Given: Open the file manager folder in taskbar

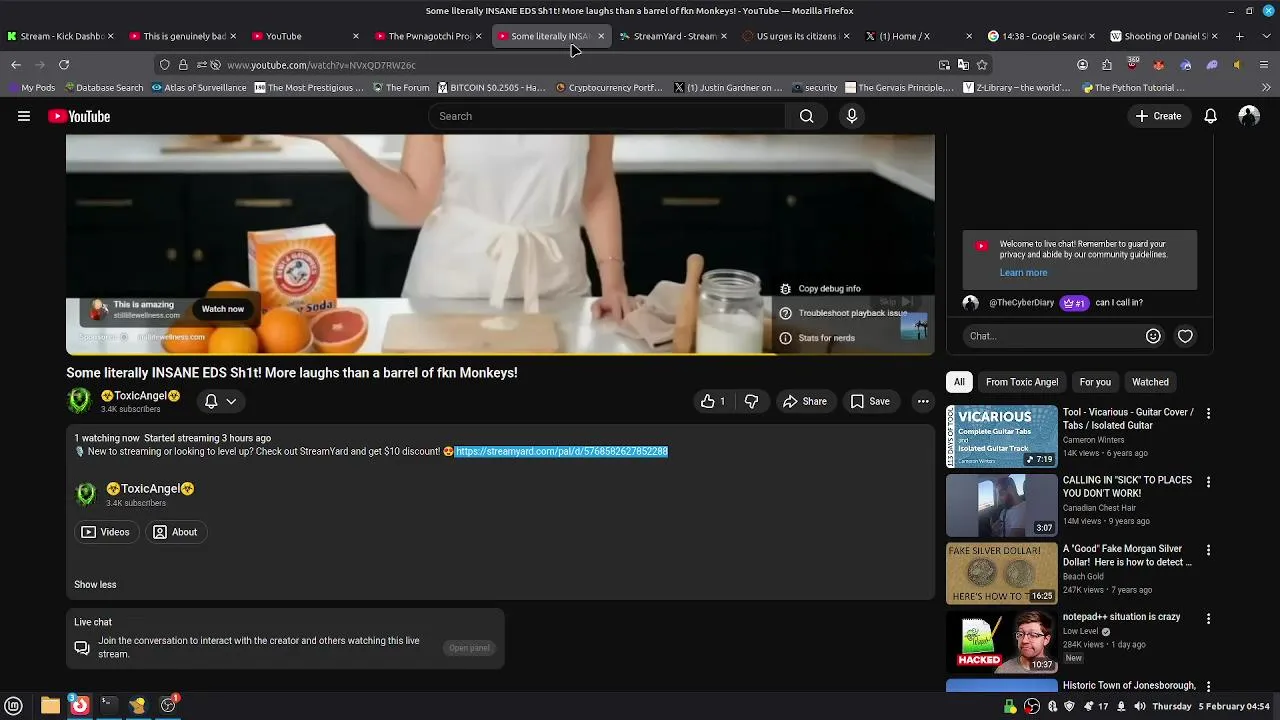Looking at the screenshot, I should pyautogui.click(x=50, y=705).
